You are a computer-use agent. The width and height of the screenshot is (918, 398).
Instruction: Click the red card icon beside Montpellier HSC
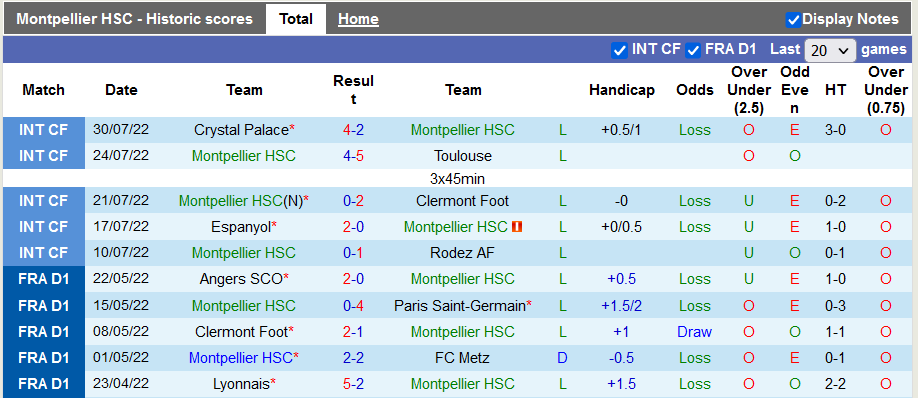[x=517, y=227]
